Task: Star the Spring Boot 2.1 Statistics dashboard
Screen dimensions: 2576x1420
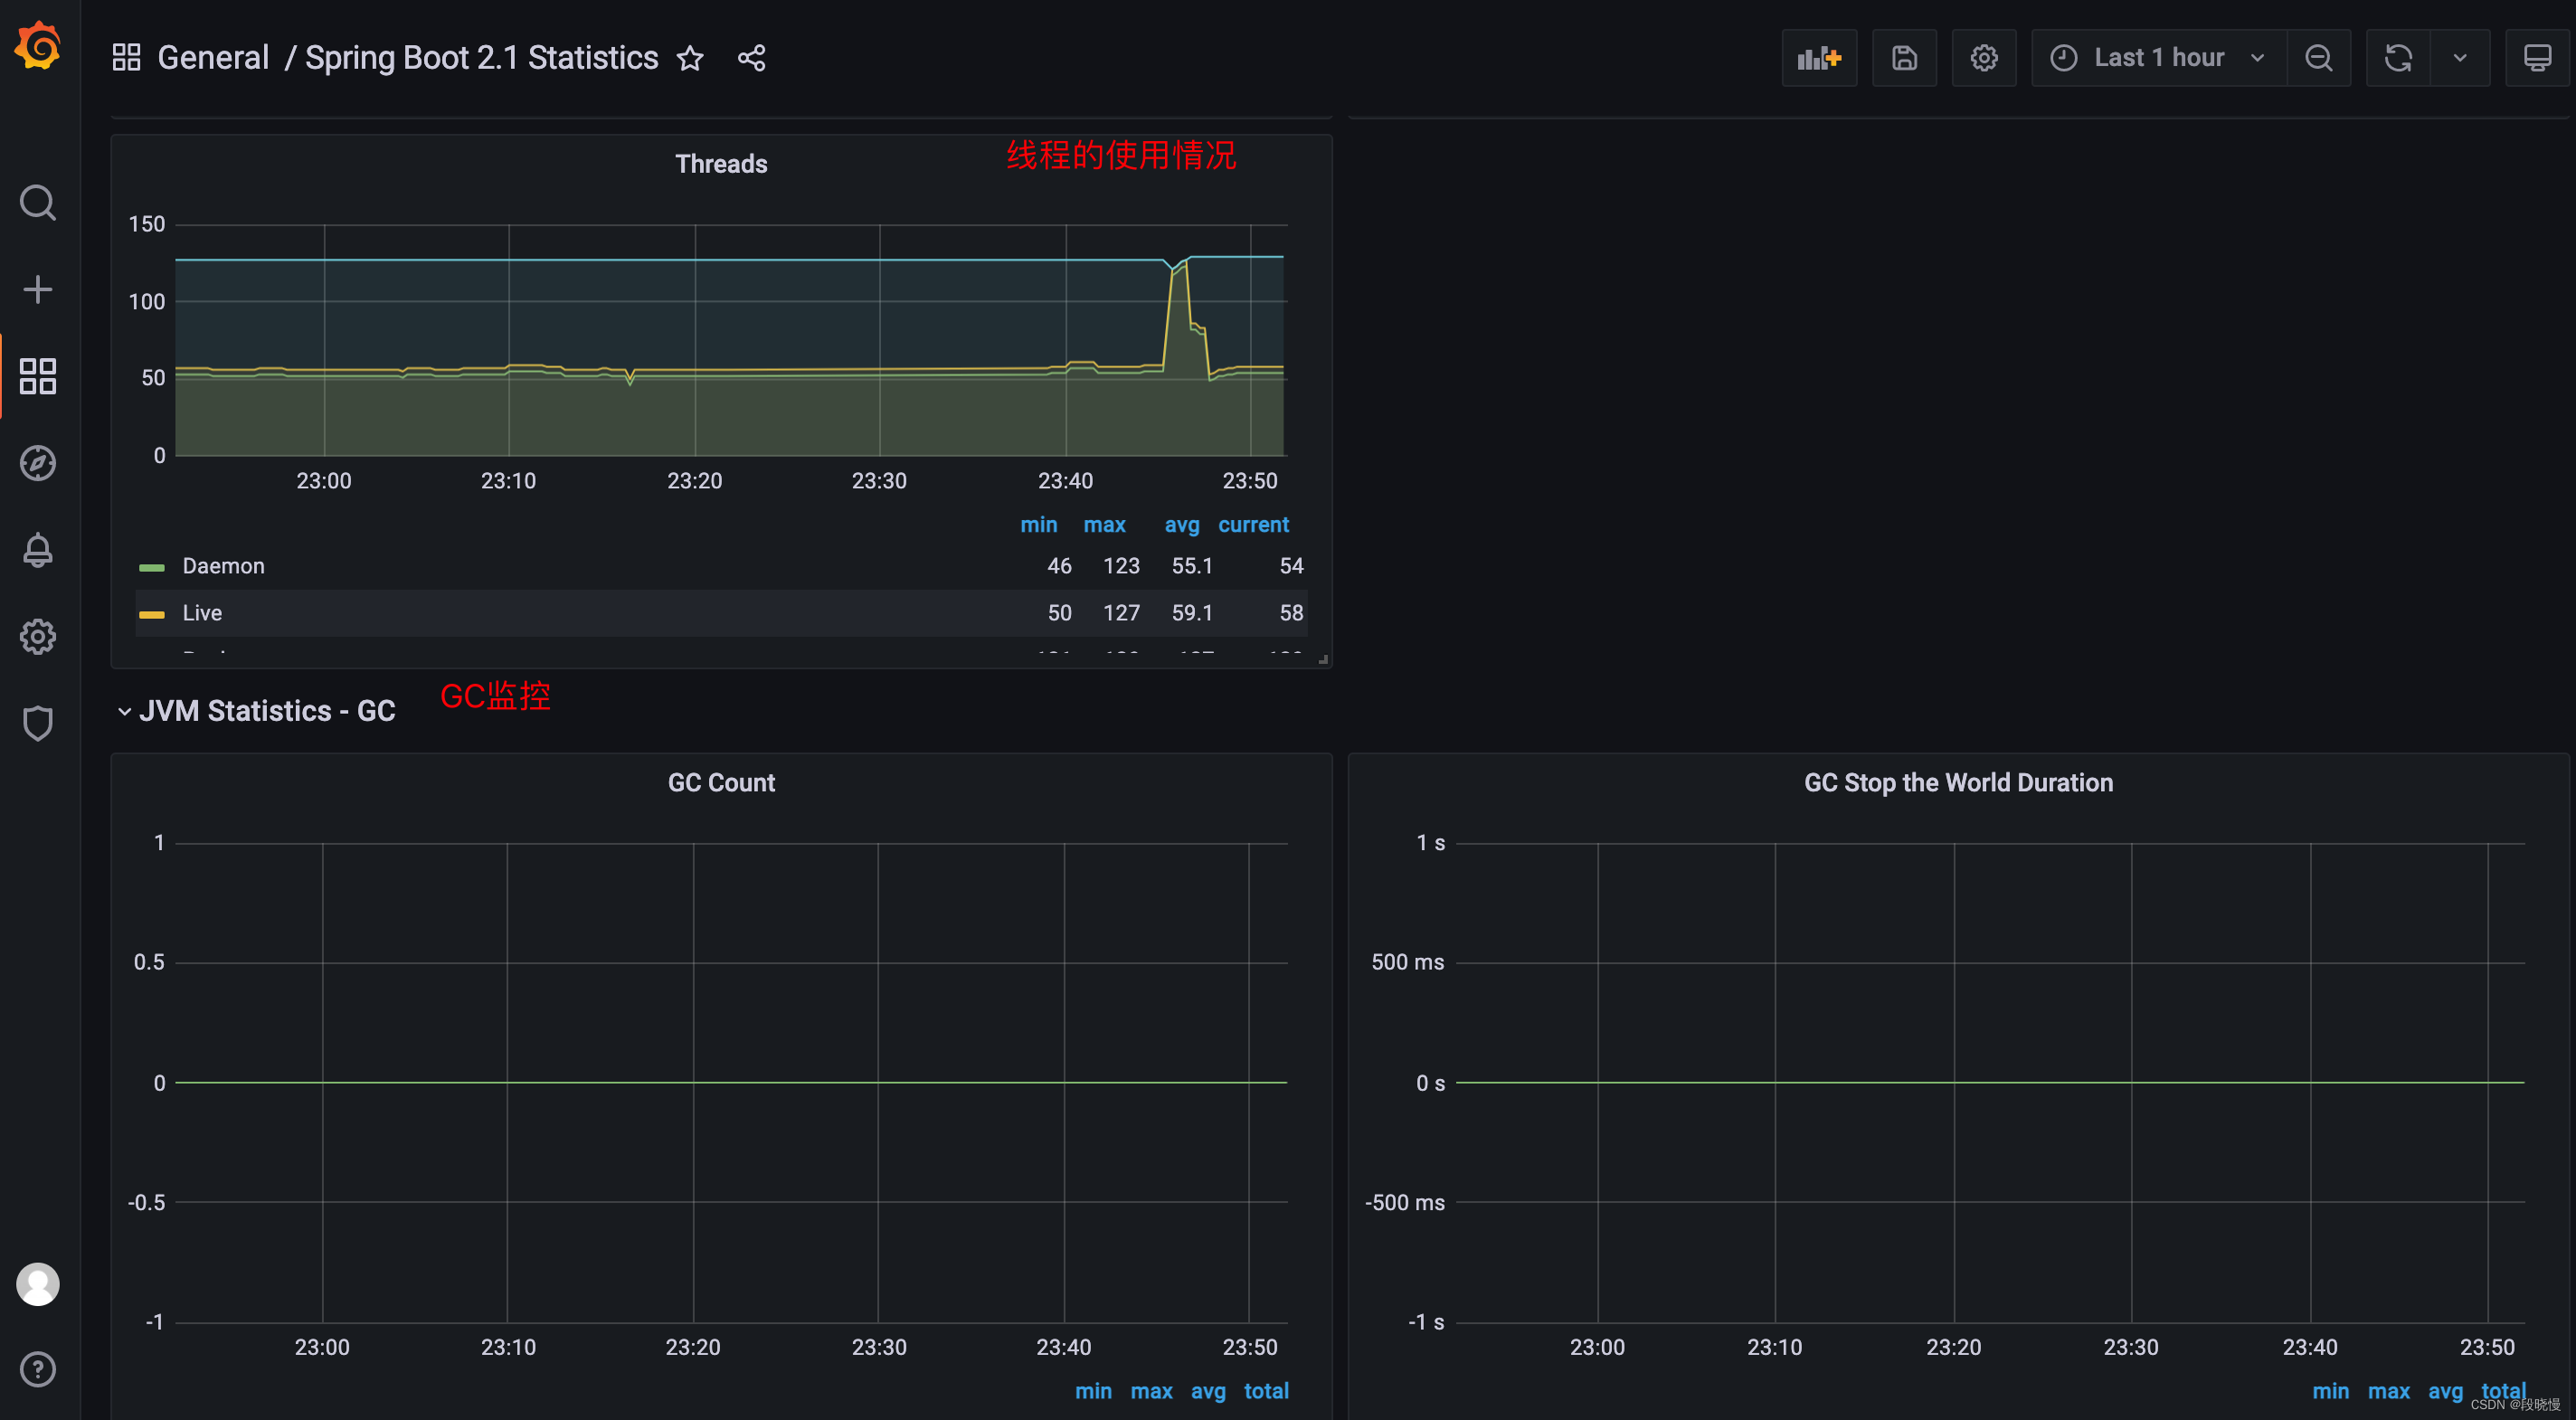Action: click(x=690, y=59)
